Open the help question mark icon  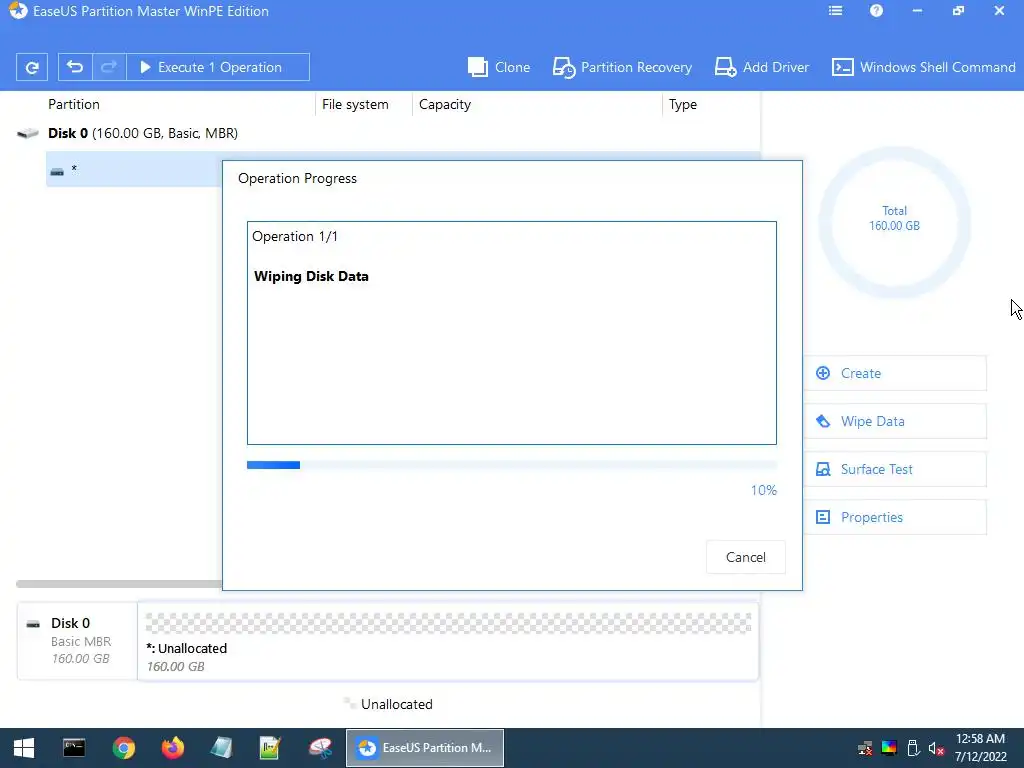[876, 11]
